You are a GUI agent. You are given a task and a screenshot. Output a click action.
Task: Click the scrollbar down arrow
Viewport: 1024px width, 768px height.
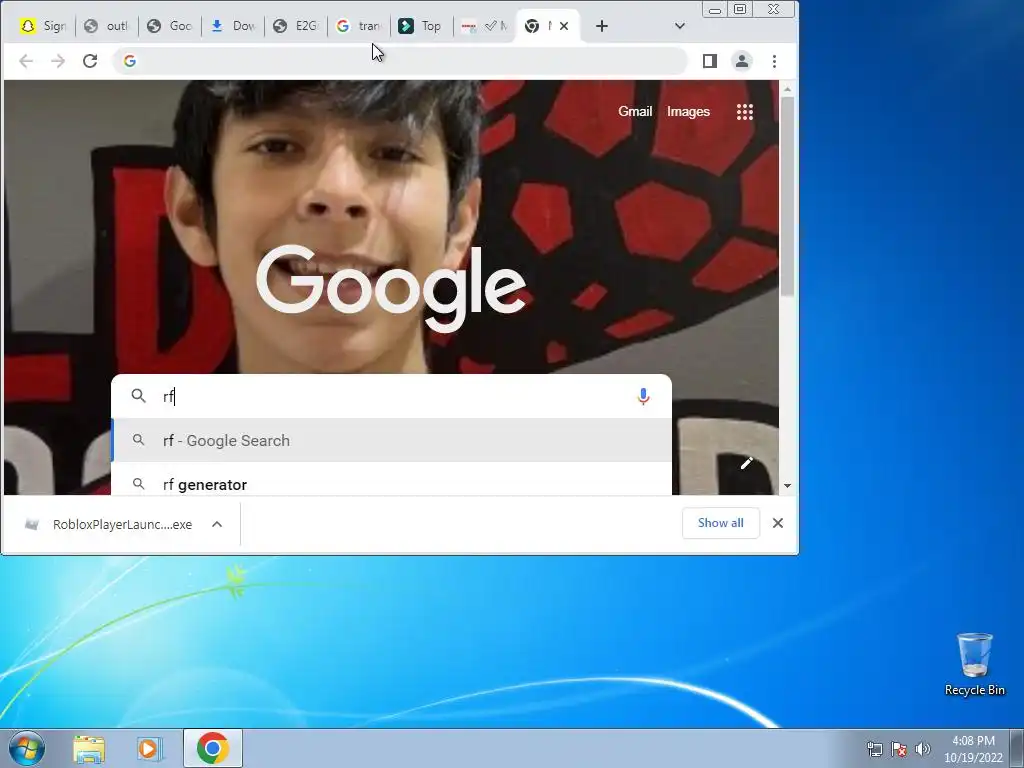tap(787, 485)
